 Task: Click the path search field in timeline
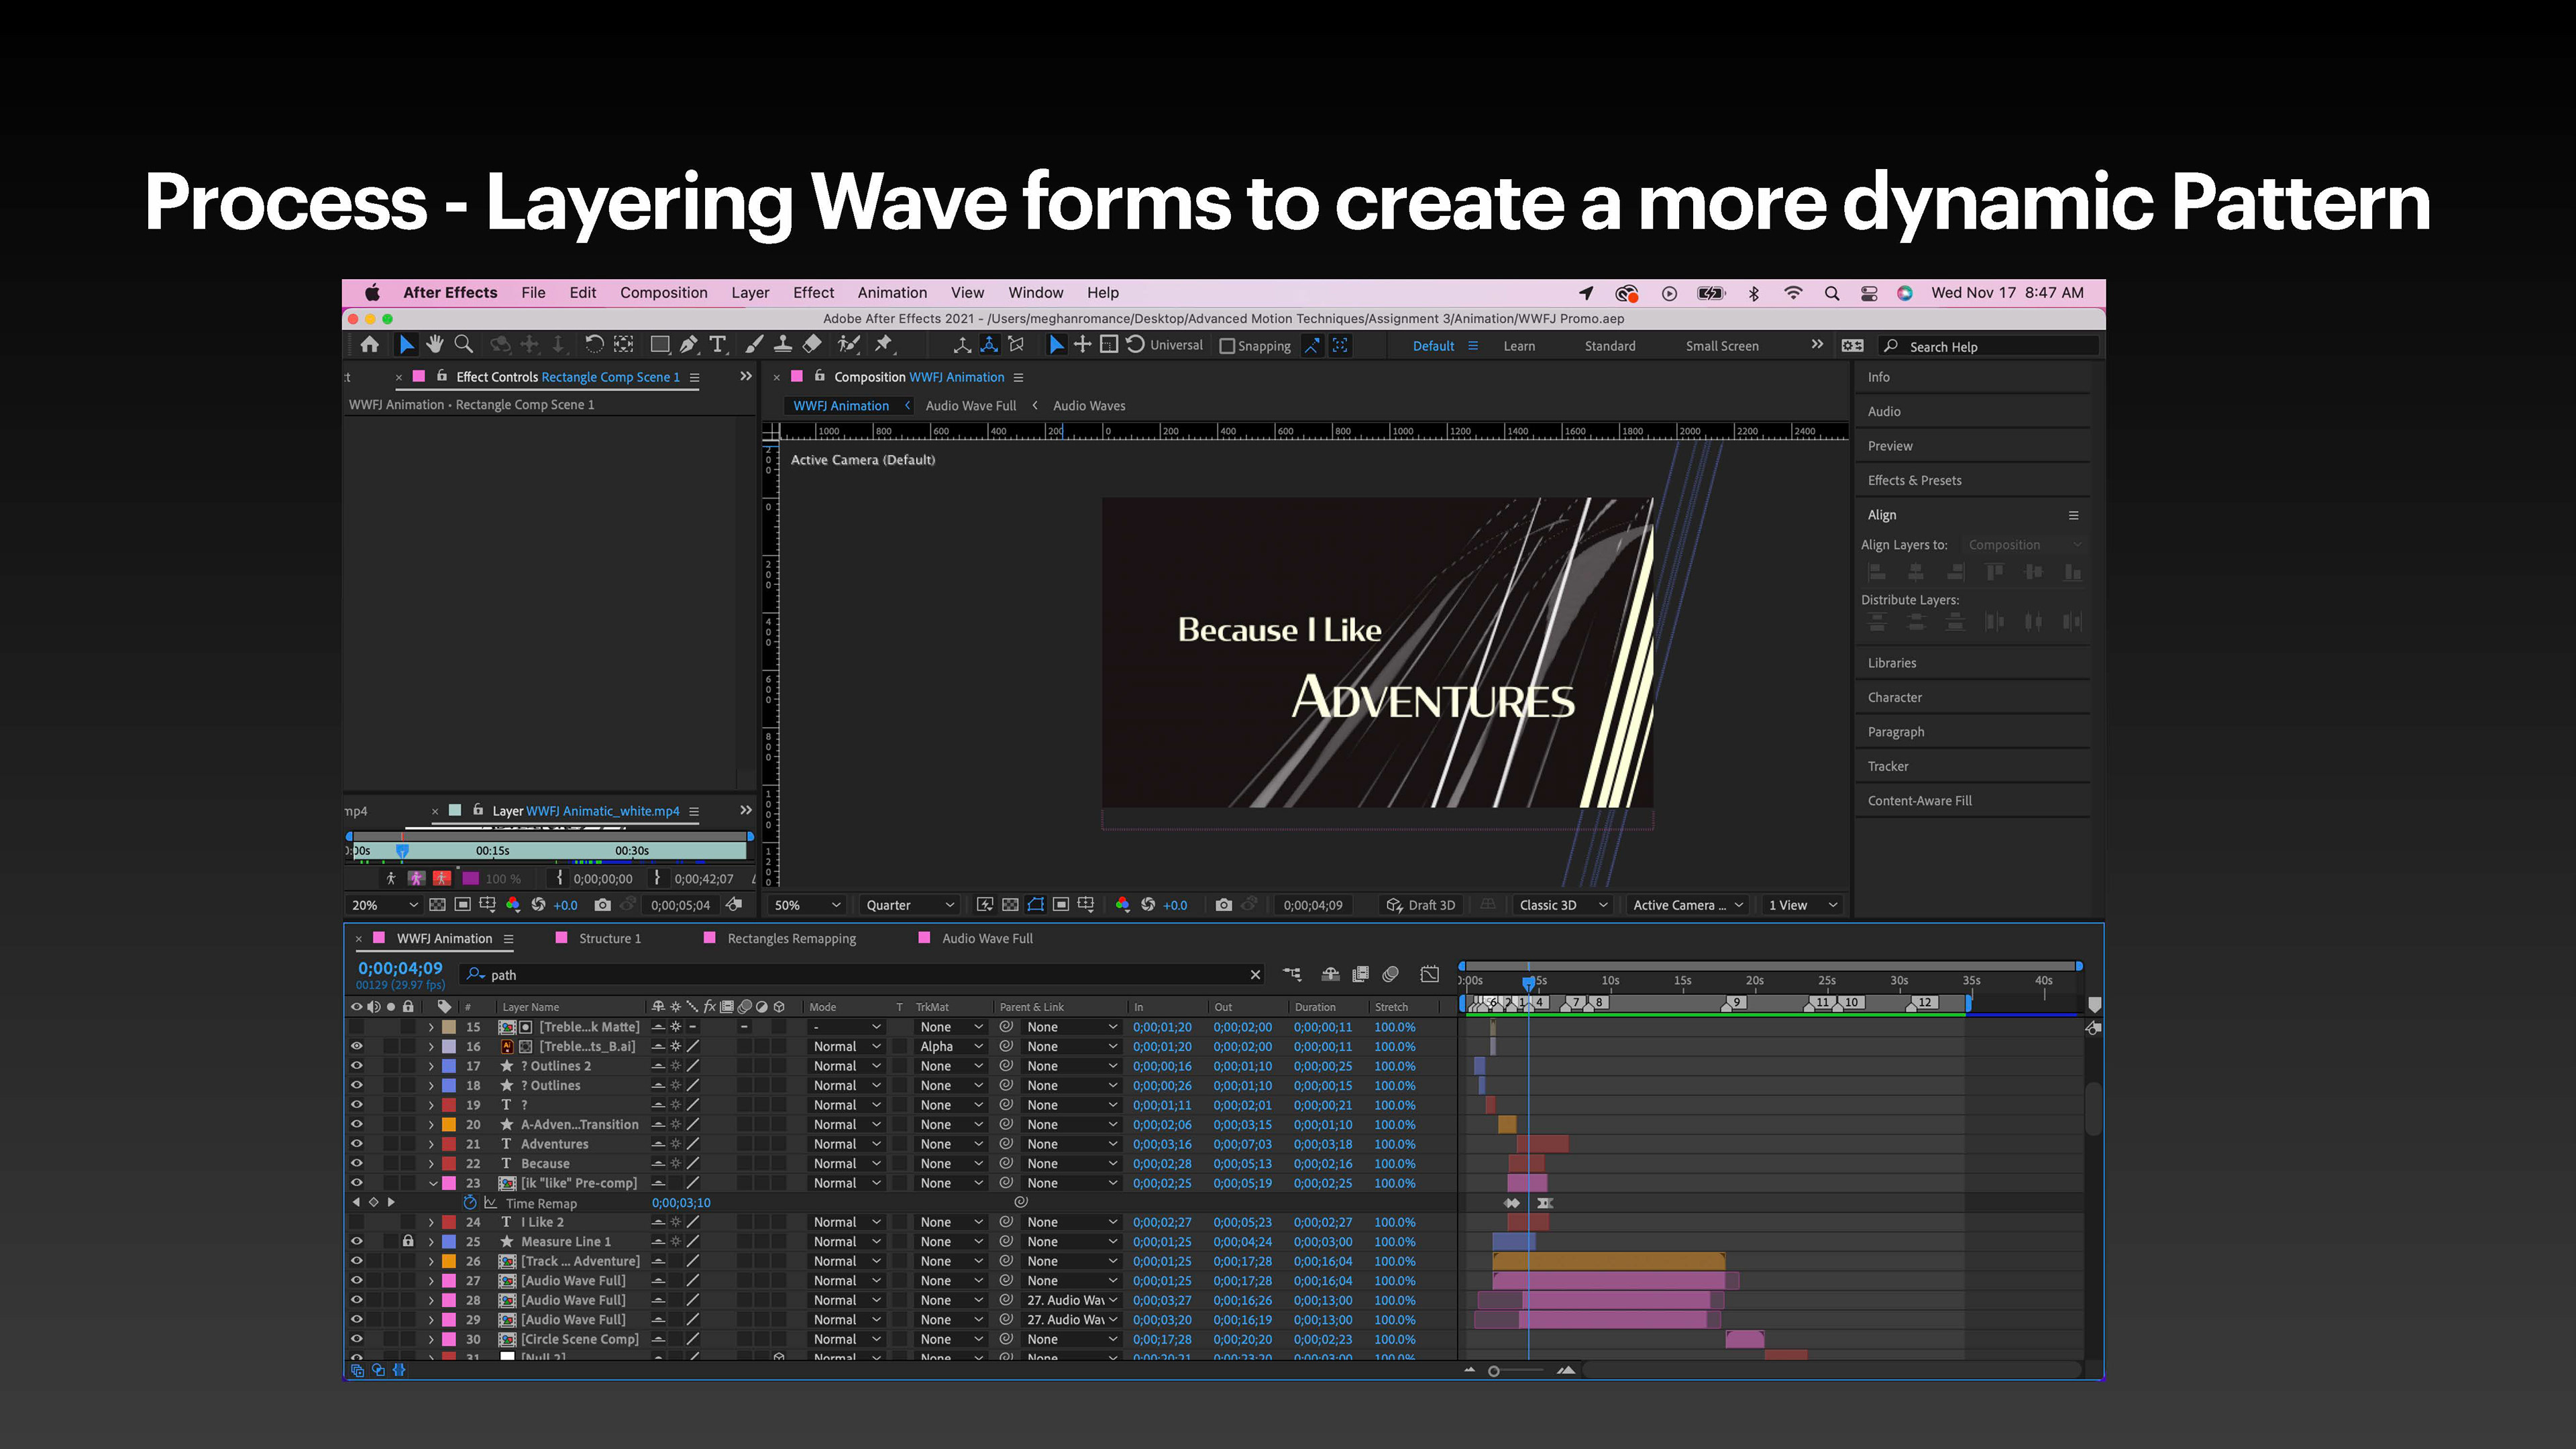coord(861,975)
